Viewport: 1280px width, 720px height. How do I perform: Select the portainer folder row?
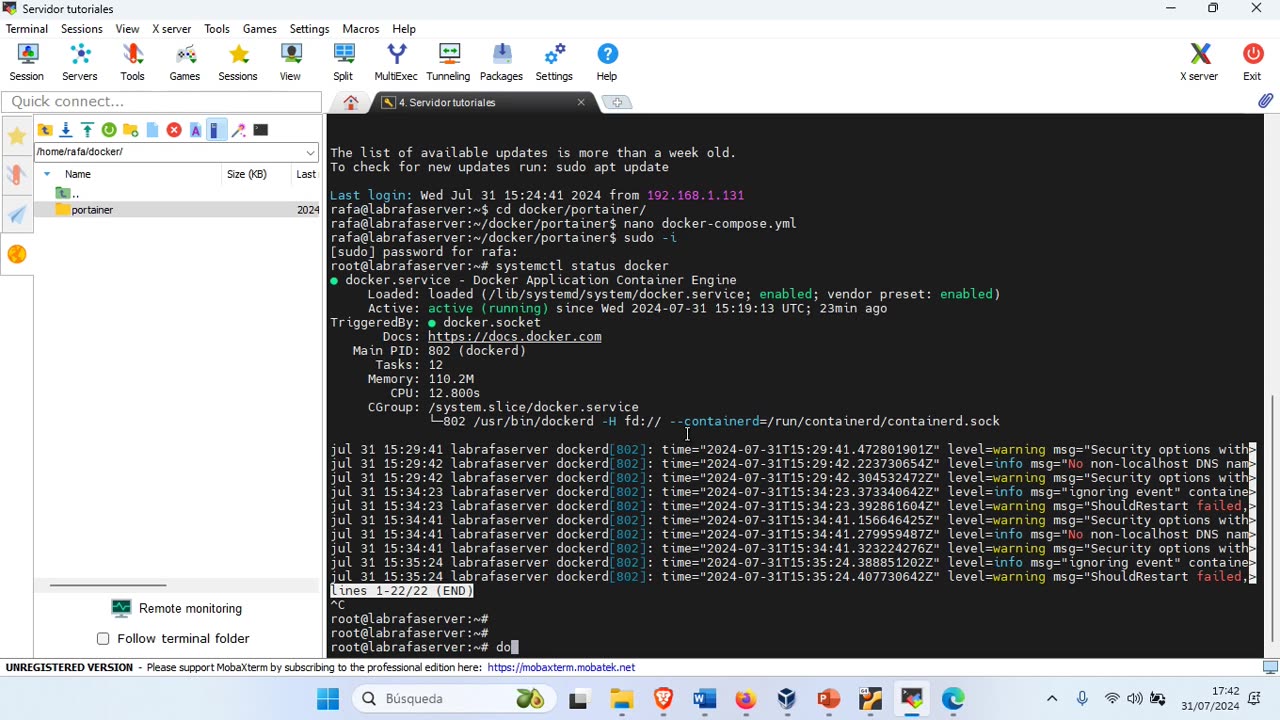pyautogui.click(x=177, y=210)
